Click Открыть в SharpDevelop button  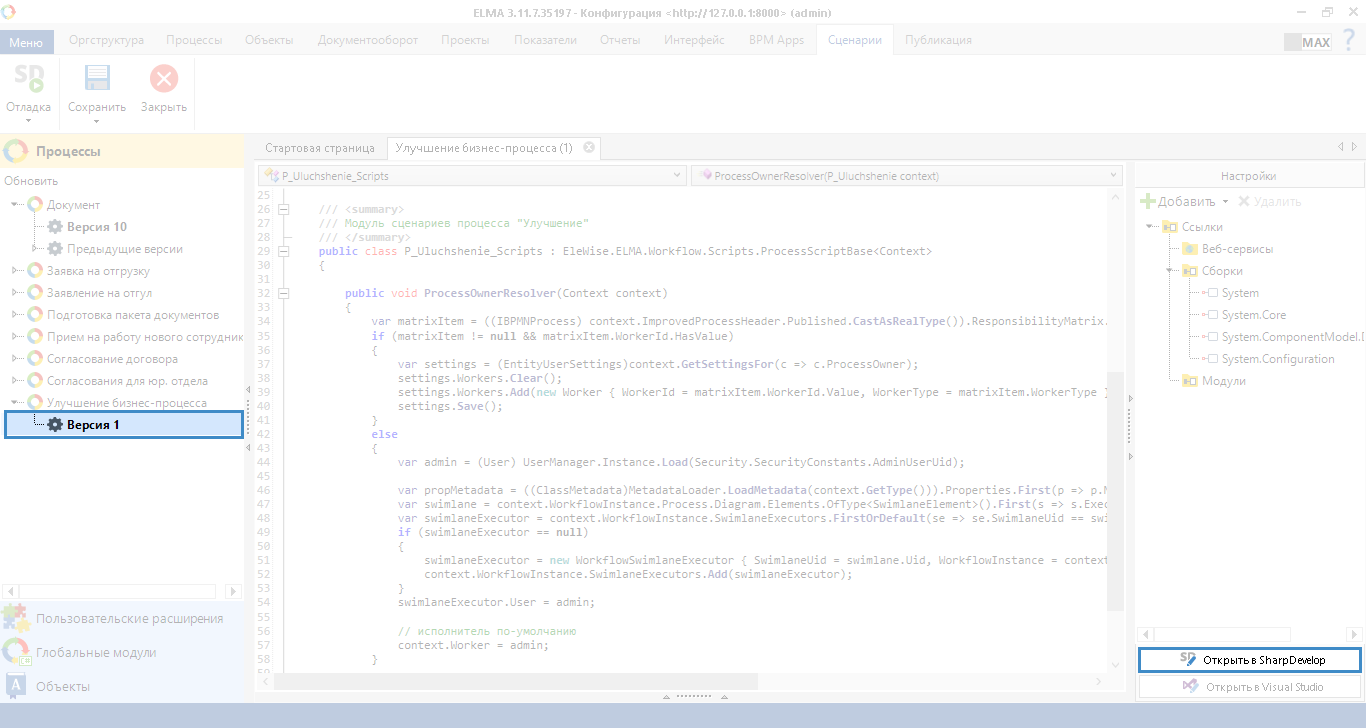1249,660
